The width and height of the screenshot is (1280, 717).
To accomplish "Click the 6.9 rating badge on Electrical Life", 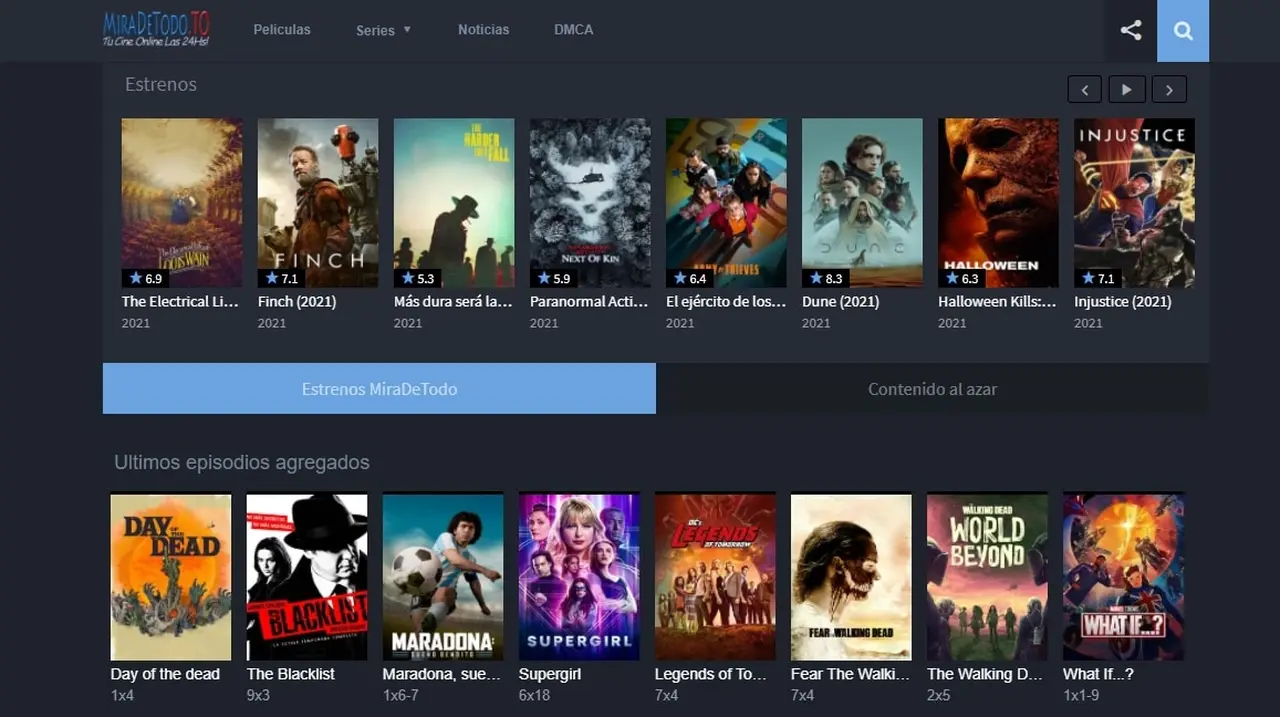I will 146,278.
